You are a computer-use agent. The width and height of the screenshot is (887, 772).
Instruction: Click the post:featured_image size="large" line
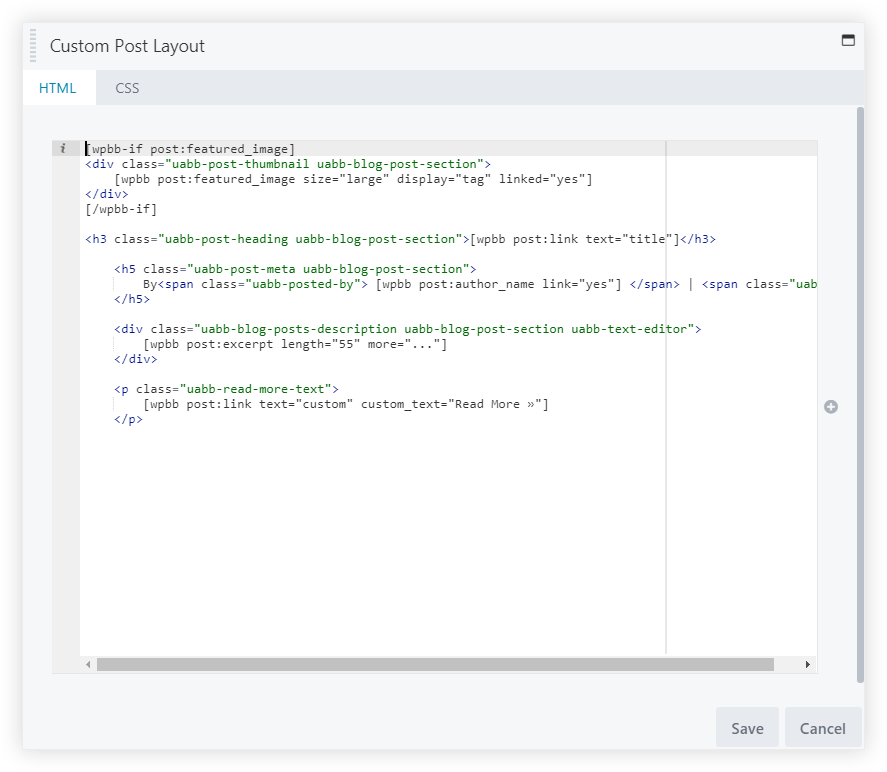tap(353, 179)
